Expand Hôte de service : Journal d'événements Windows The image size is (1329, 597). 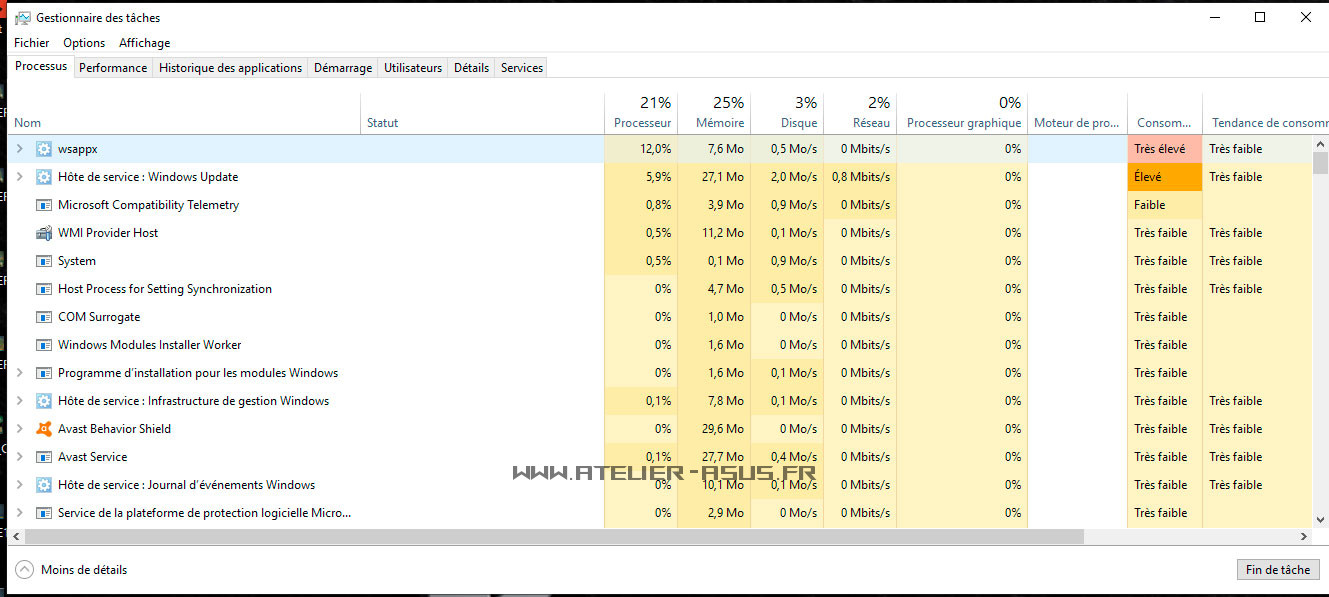19,485
